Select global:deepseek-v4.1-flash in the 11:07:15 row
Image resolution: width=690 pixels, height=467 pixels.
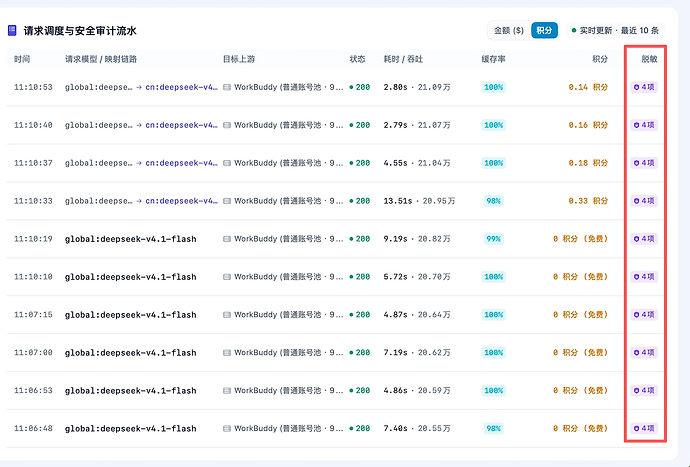click(130, 315)
